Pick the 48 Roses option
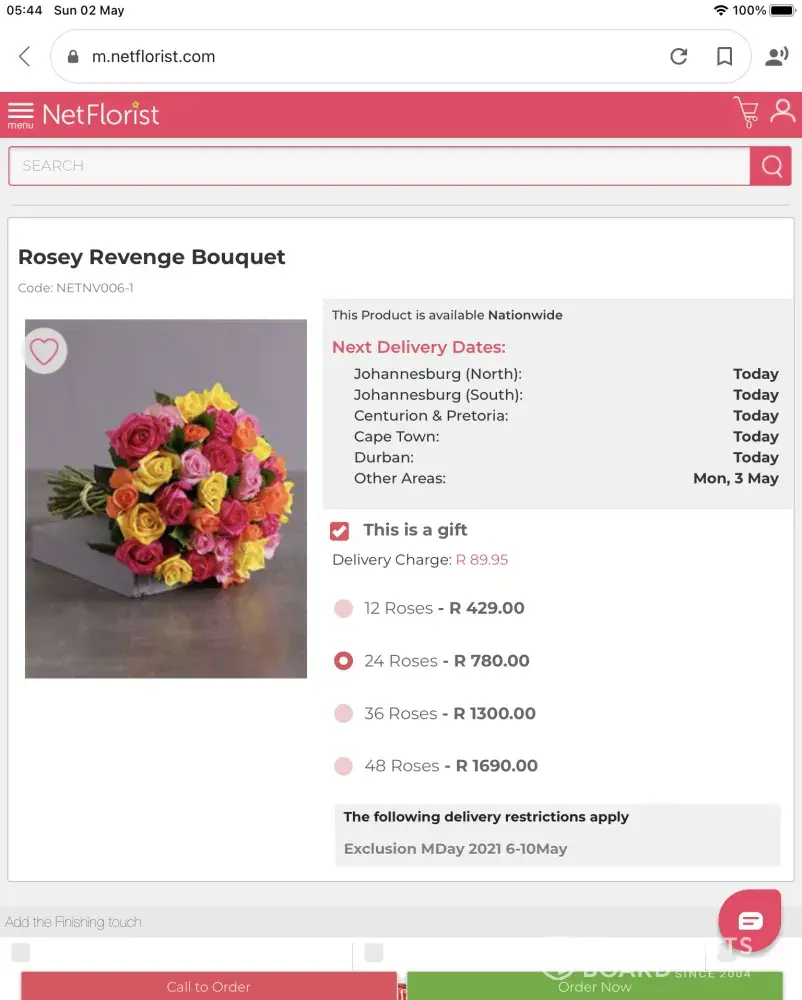The width and height of the screenshot is (802, 1000). coord(343,766)
